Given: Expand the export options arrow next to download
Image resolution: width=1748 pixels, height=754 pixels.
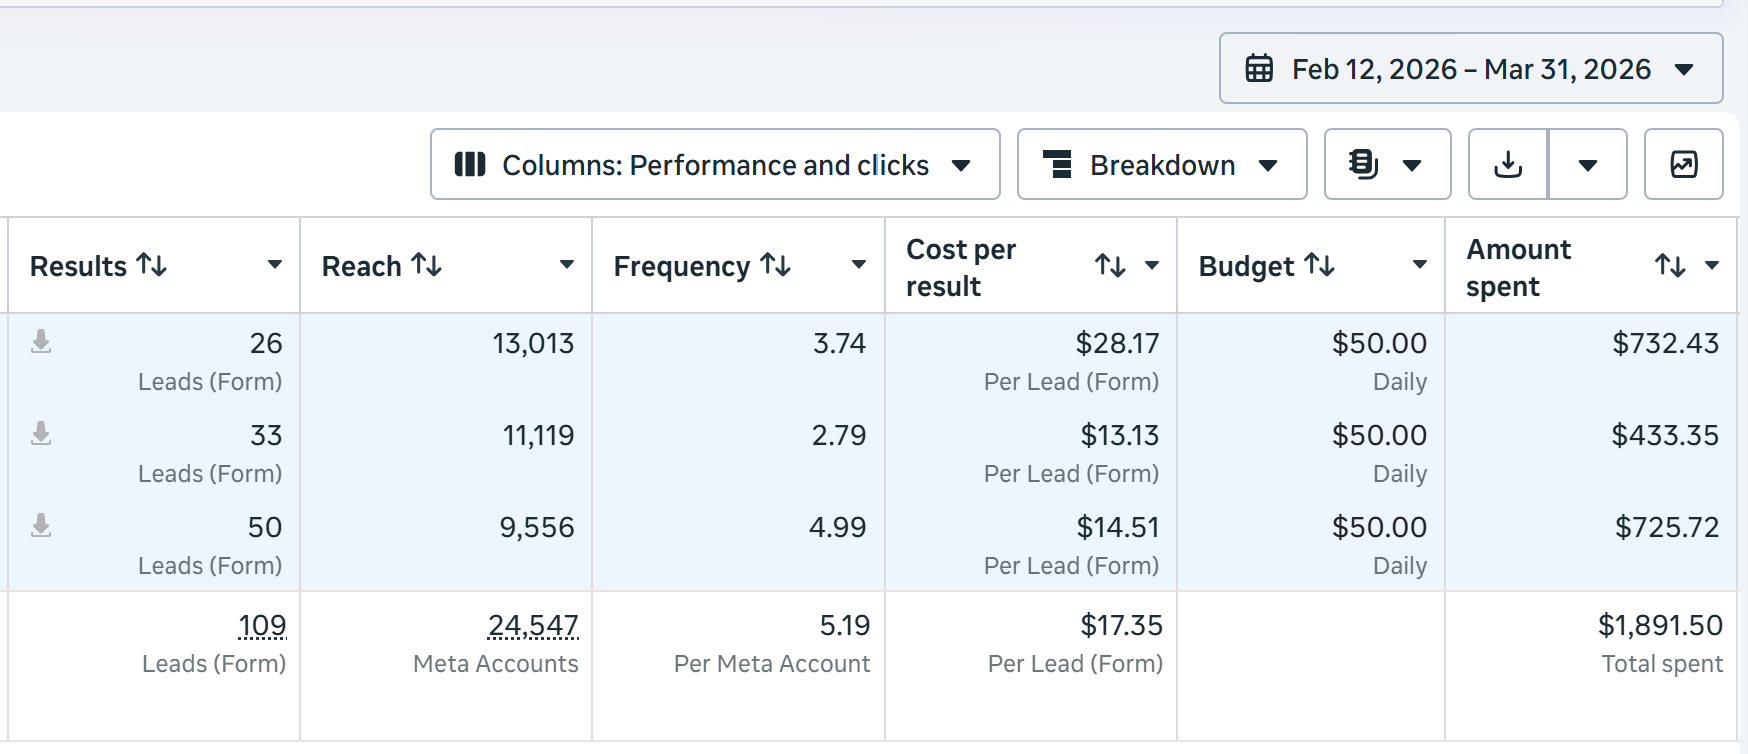Looking at the screenshot, I should tap(1588, 164).
